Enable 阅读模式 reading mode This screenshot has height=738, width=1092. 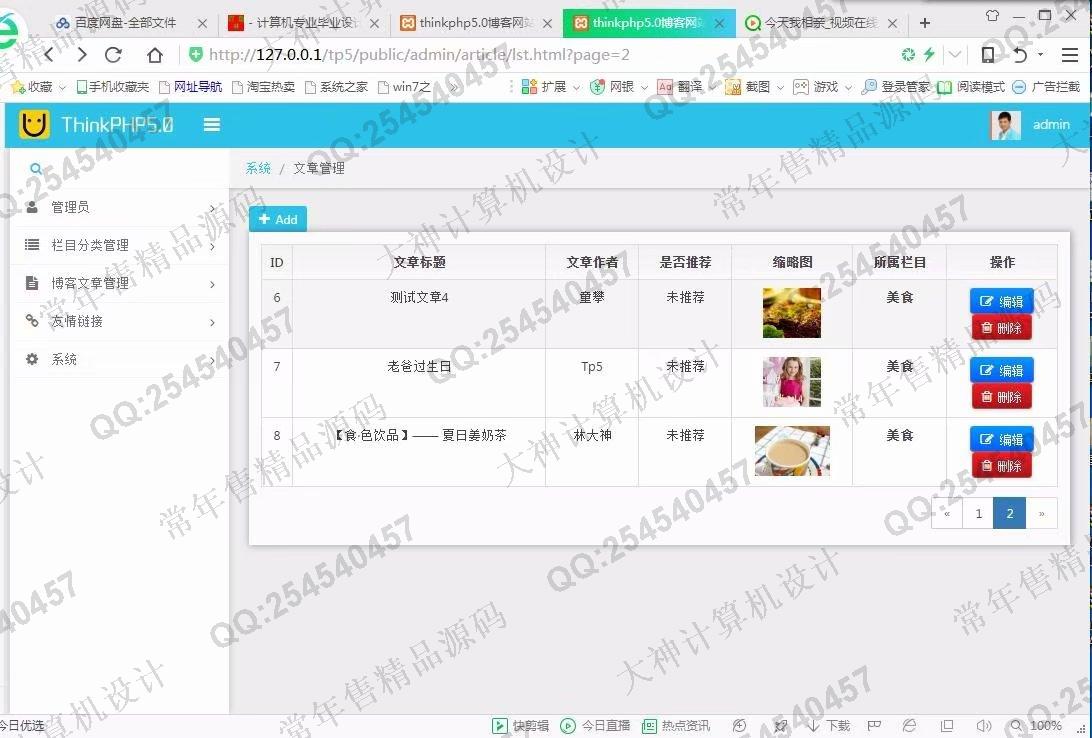click(971, 87)
